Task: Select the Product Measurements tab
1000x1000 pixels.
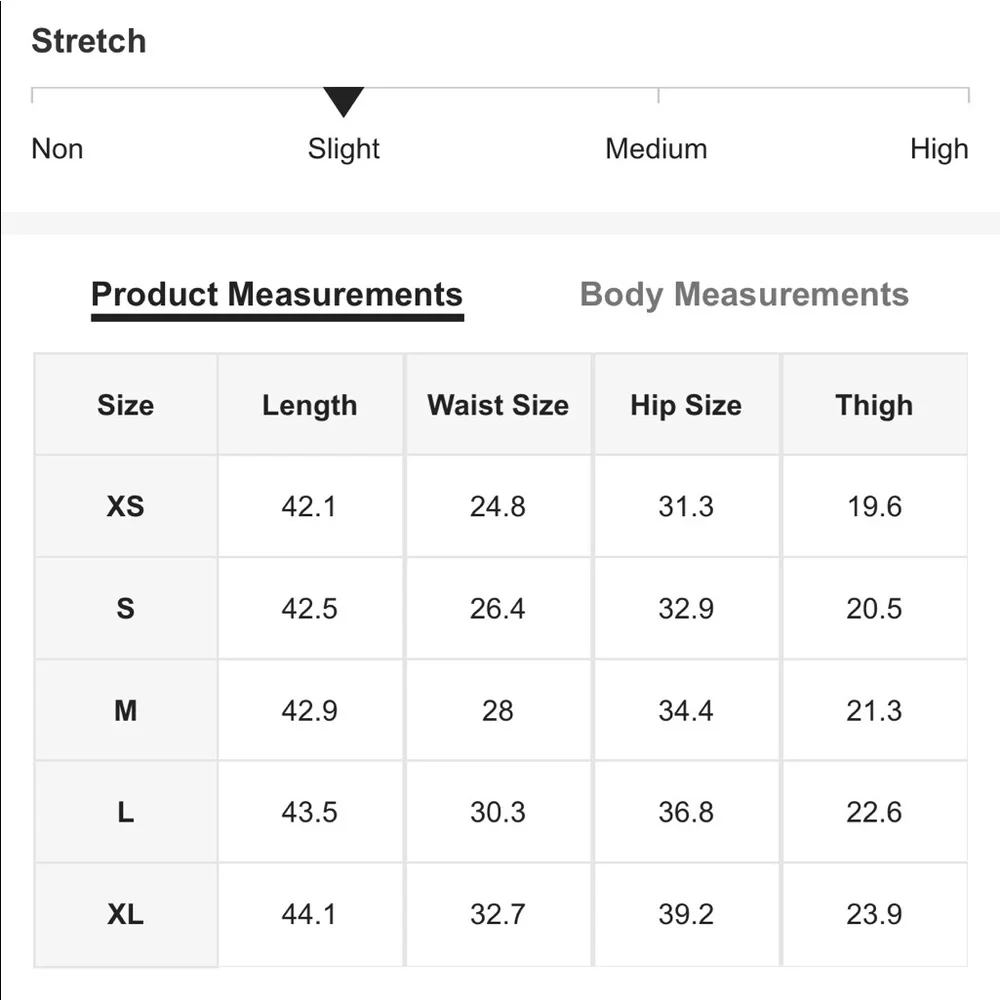Action: pyautogui.click(x=277, y=295)
